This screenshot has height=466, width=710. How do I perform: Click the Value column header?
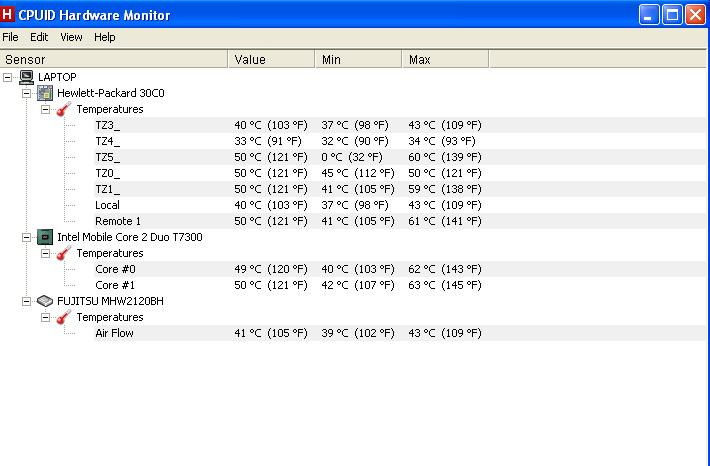(271, 59)
